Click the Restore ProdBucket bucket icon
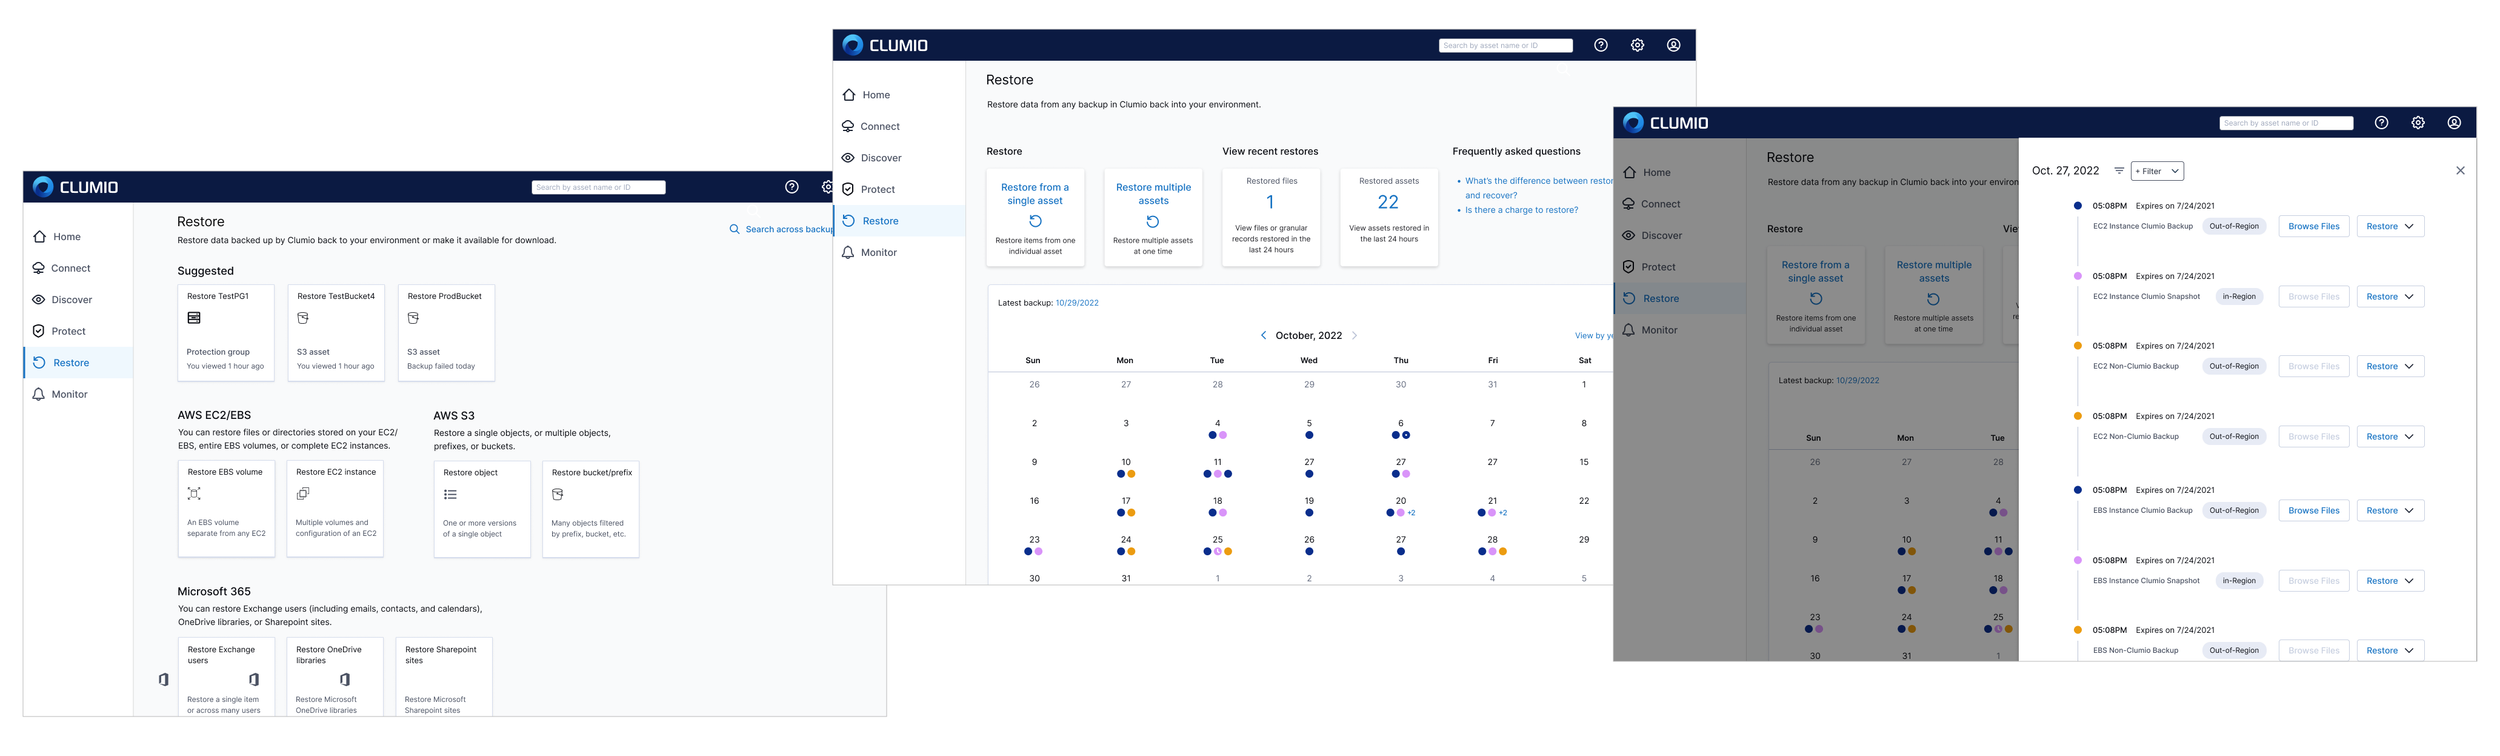Viewport: 2500px width, 756px height. [413, 318]
